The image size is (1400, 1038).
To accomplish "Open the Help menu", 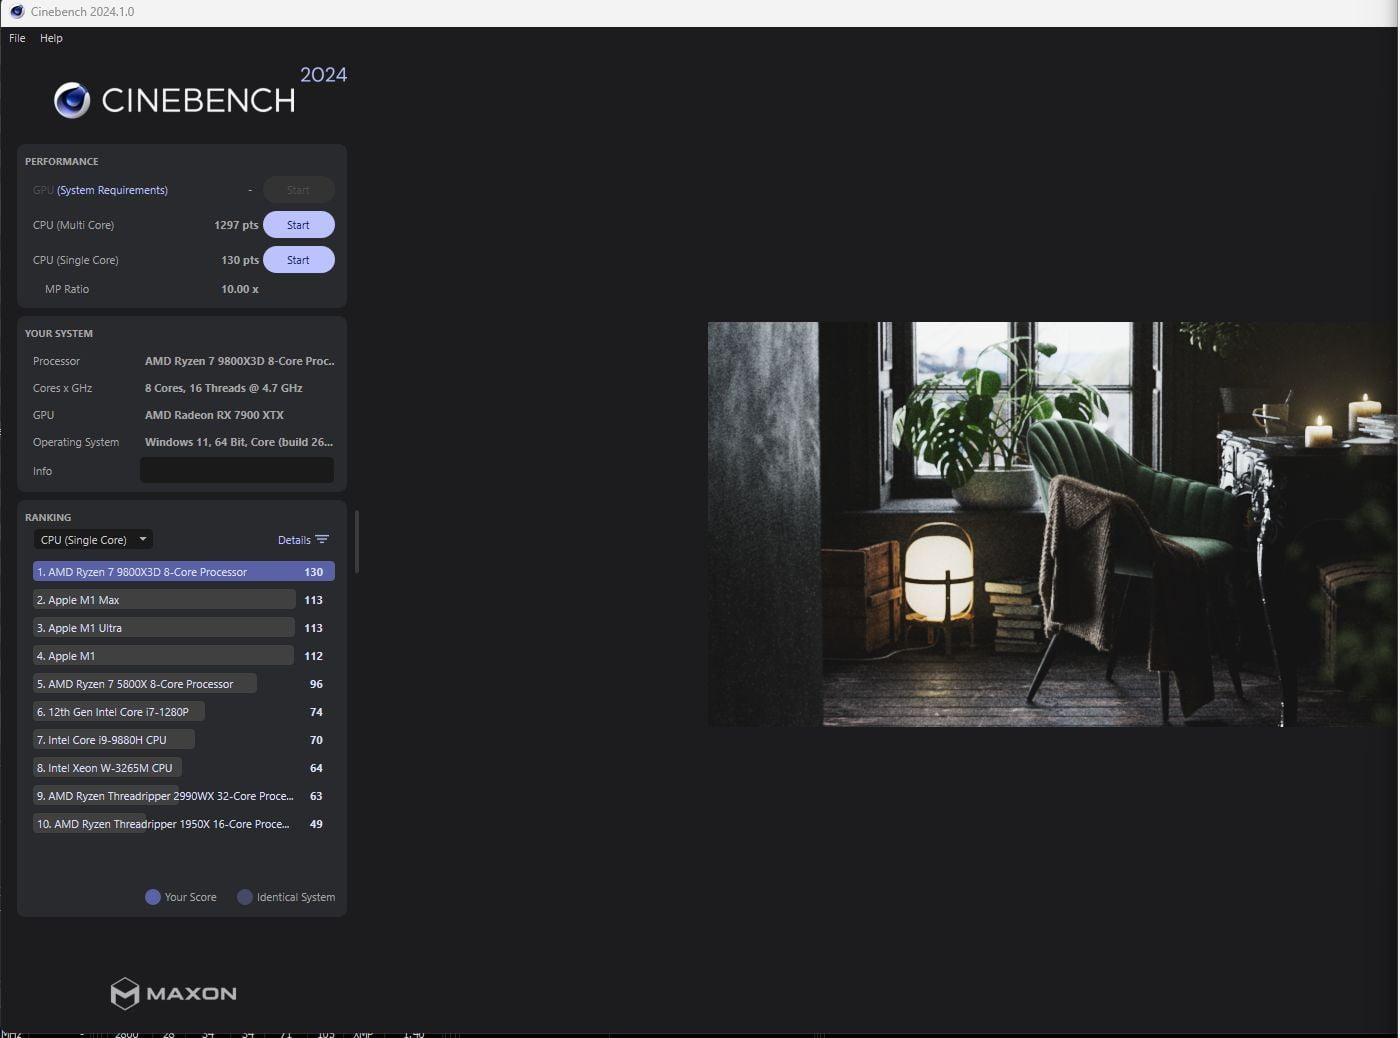I will pyautogui.click(x=51, y=38).
